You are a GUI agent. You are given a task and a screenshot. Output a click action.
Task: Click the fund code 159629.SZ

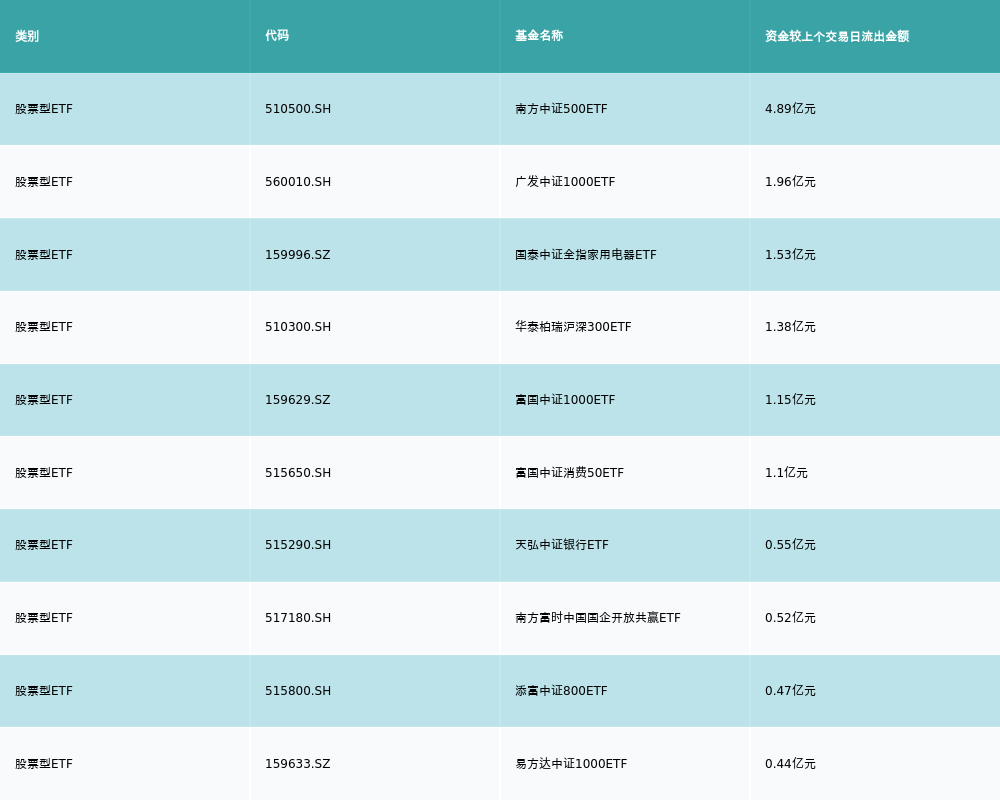tap(298, 400)
